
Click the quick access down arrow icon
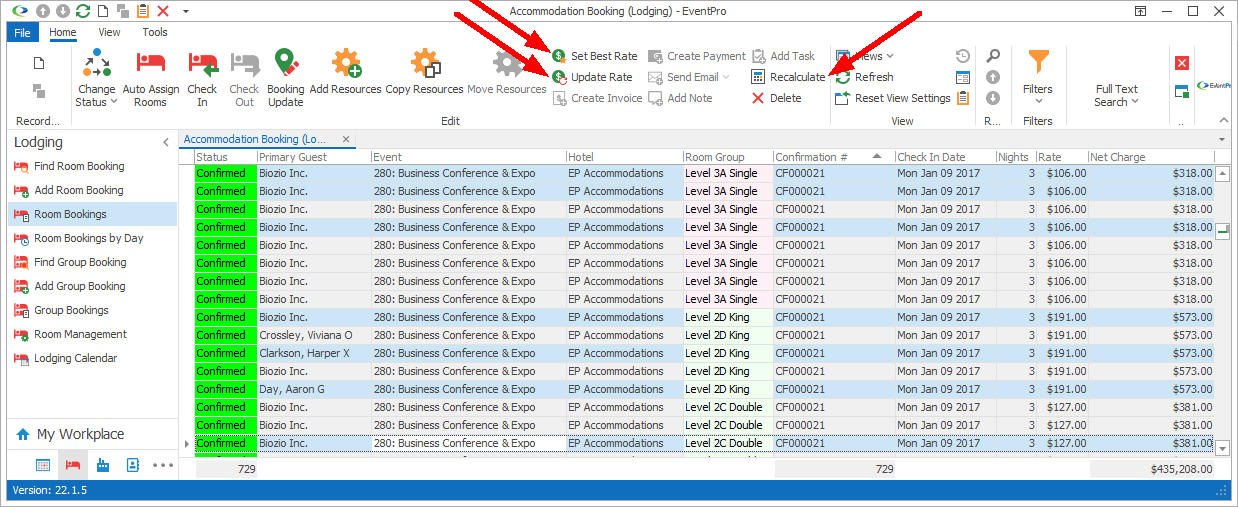(x=62, y=11)
